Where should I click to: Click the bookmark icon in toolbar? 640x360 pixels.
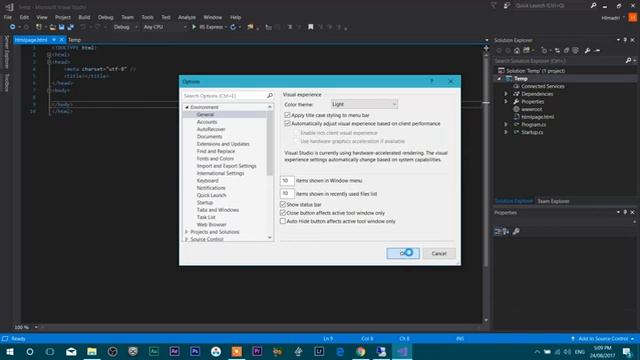(311, 27)
